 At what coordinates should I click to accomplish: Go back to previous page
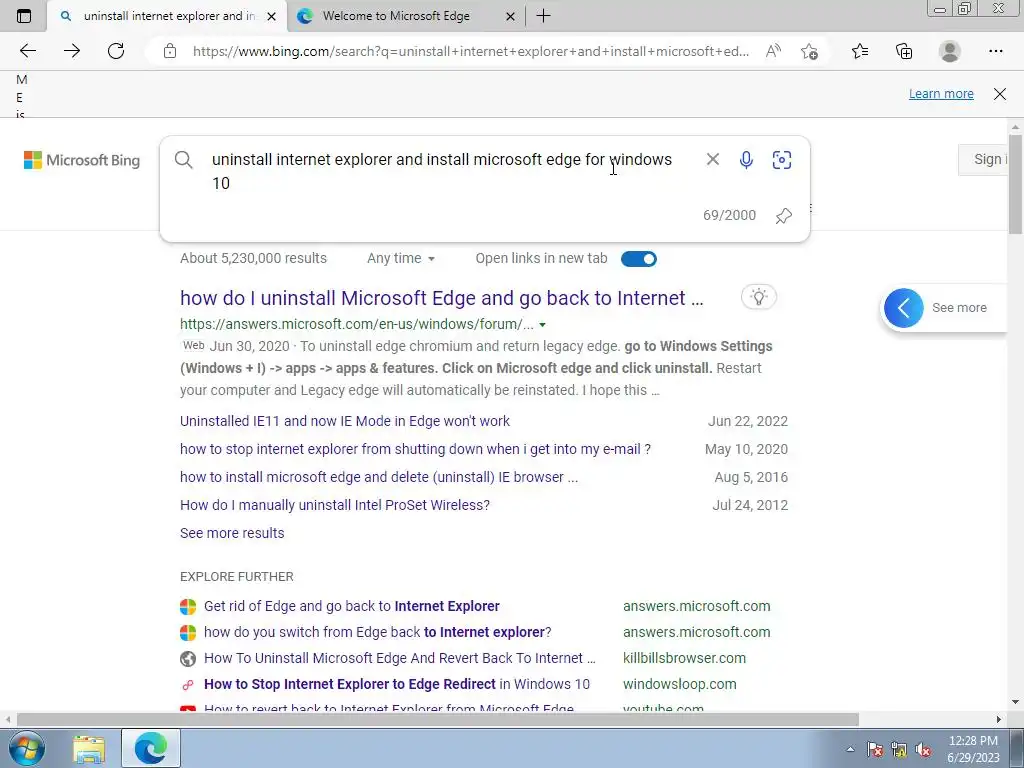tap(27, 51)
